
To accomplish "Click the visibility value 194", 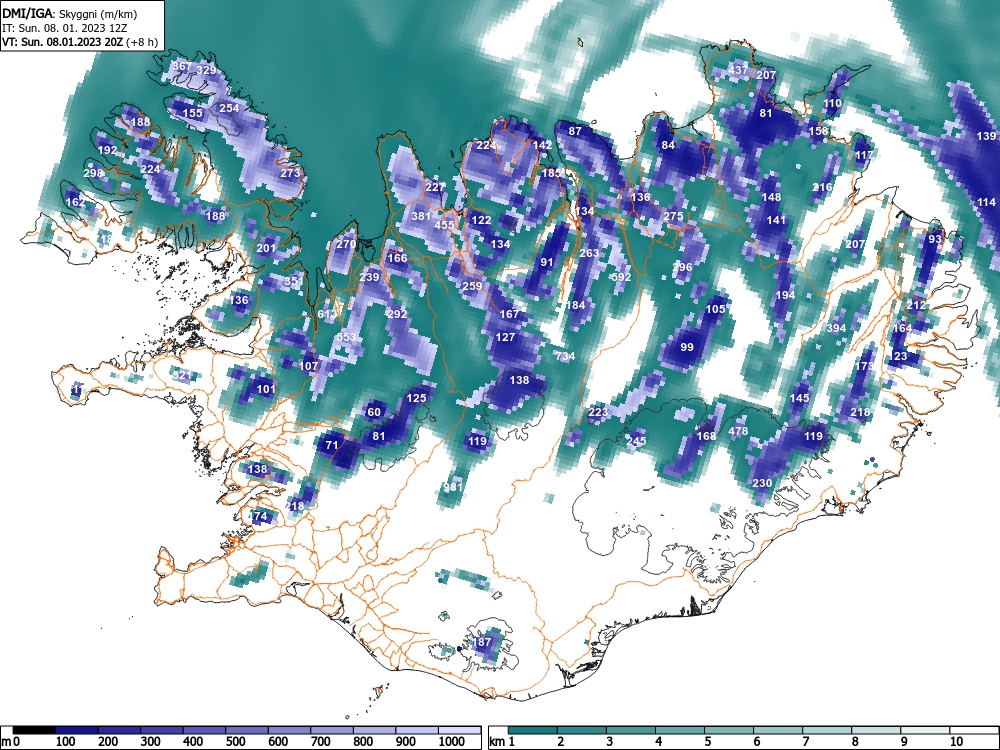I will pyautogui.click(x=785, y=295).
